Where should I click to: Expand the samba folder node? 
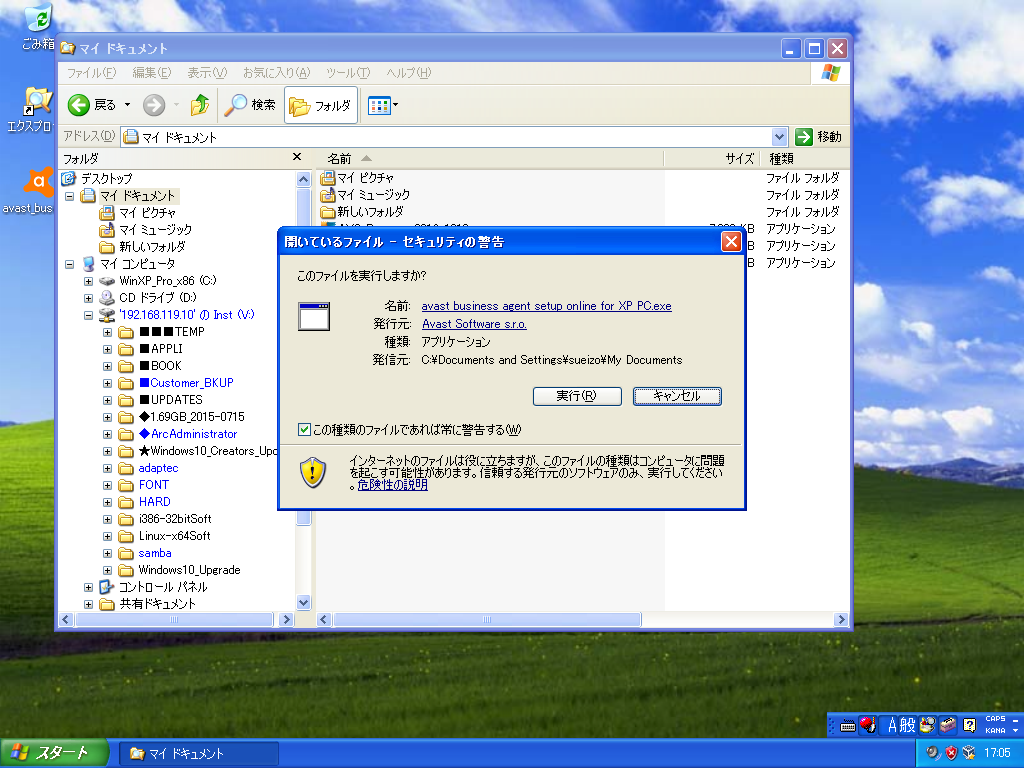pos(107,552)
